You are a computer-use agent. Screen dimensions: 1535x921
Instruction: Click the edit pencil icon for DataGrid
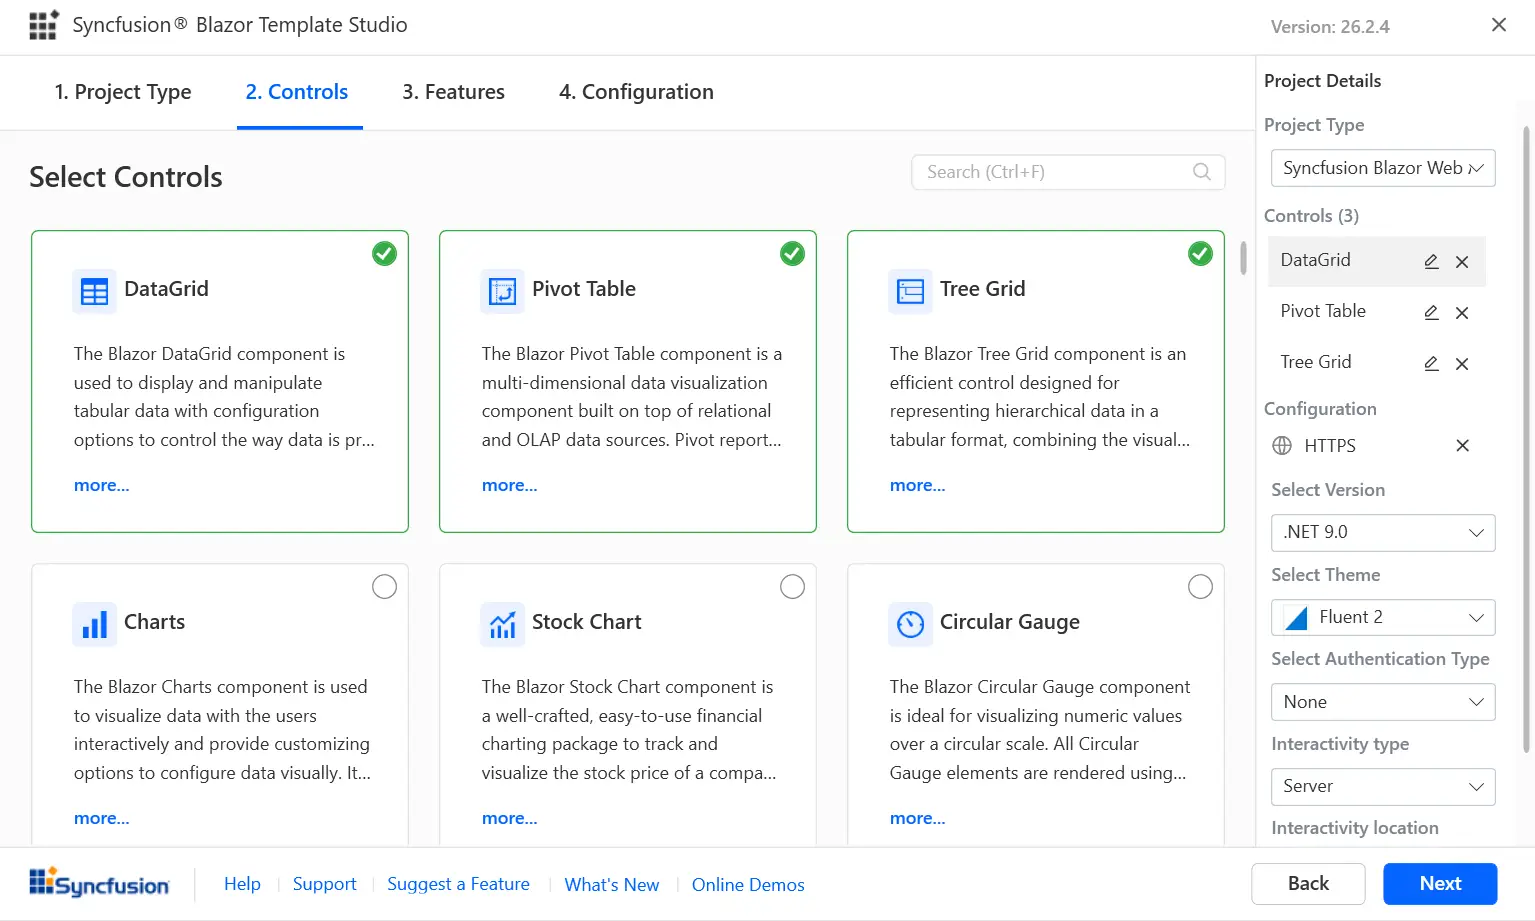pos(1431,262)
